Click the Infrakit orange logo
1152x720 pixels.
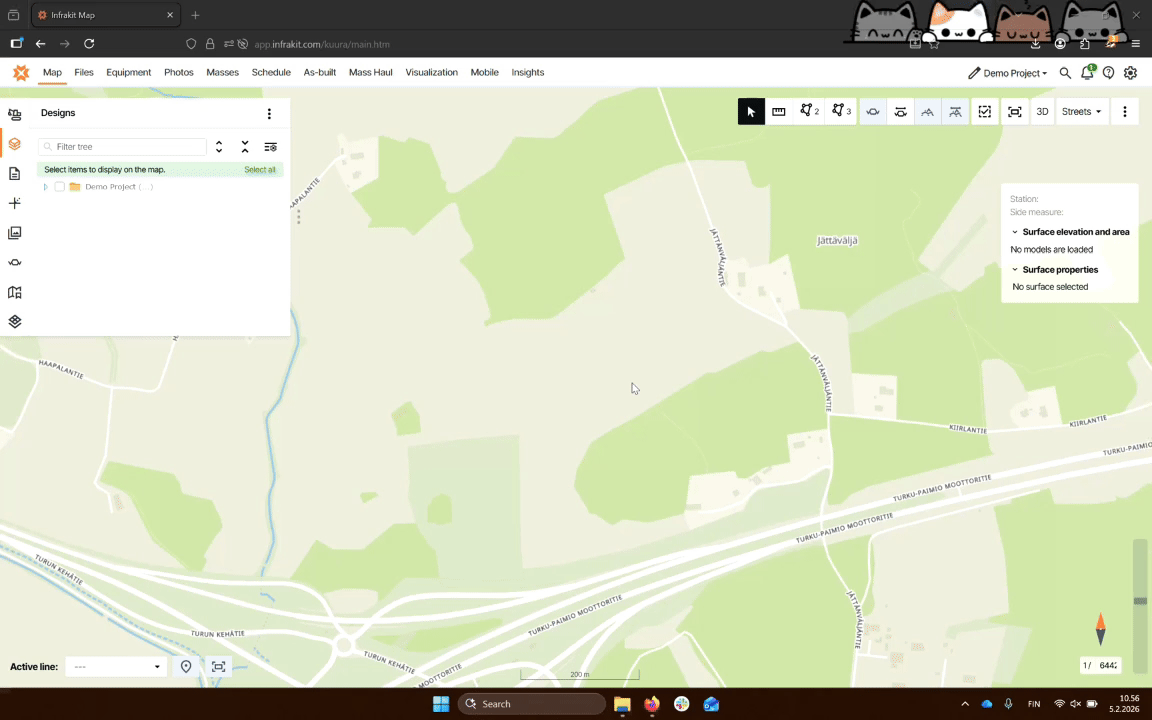pyautogui.click(x=21, y=73)
